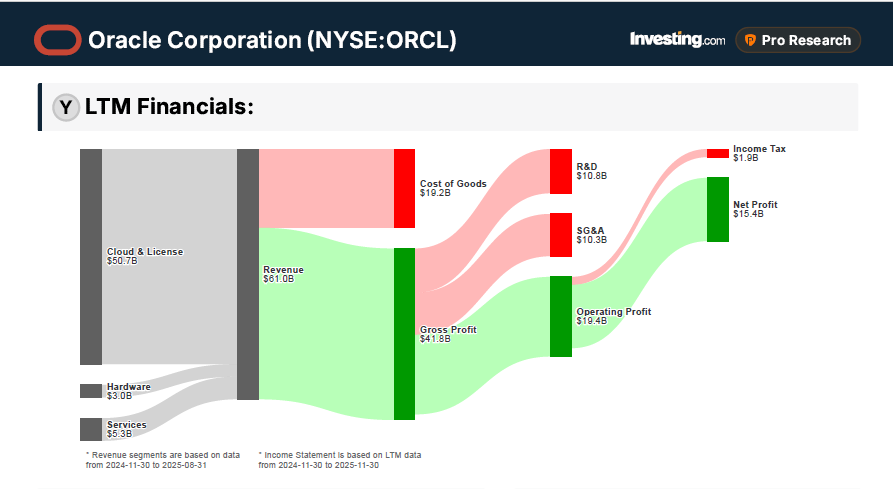Click the dark gray Revenue node
This screenshot has height=489, width=893.
pyautogui.click(x=247, y=274)
